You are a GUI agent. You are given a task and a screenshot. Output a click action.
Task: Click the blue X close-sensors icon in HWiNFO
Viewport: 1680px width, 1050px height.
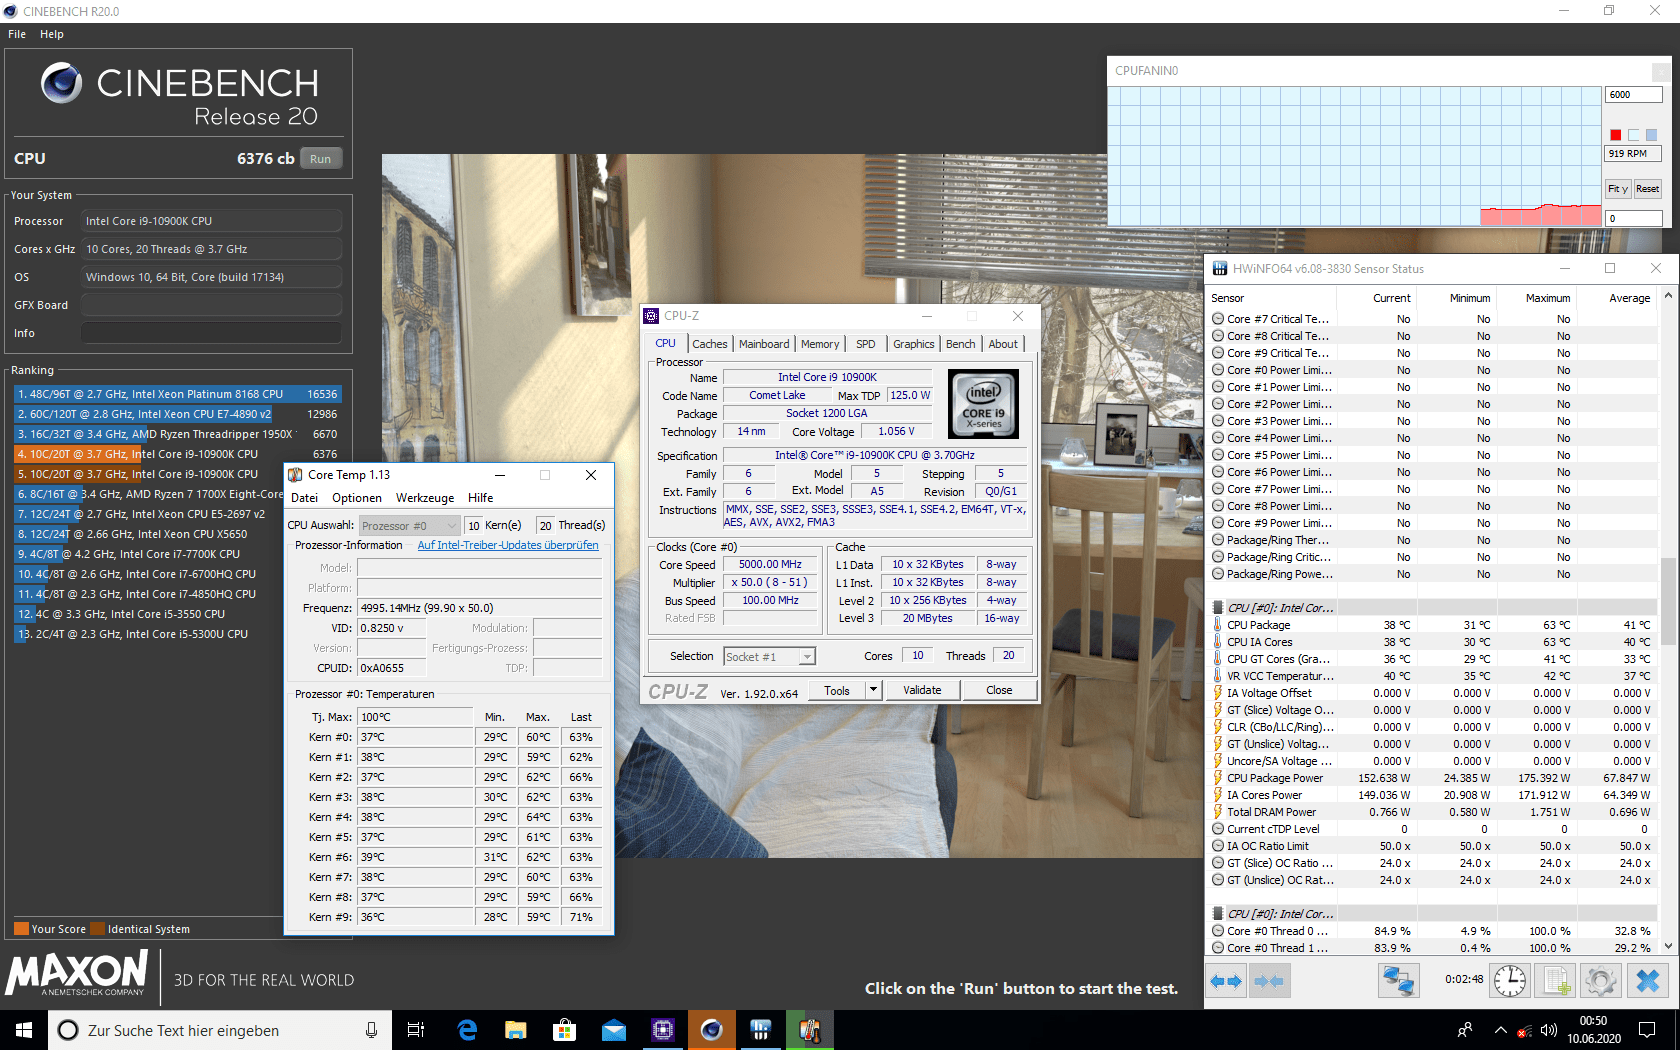[x=1647, y=981]
